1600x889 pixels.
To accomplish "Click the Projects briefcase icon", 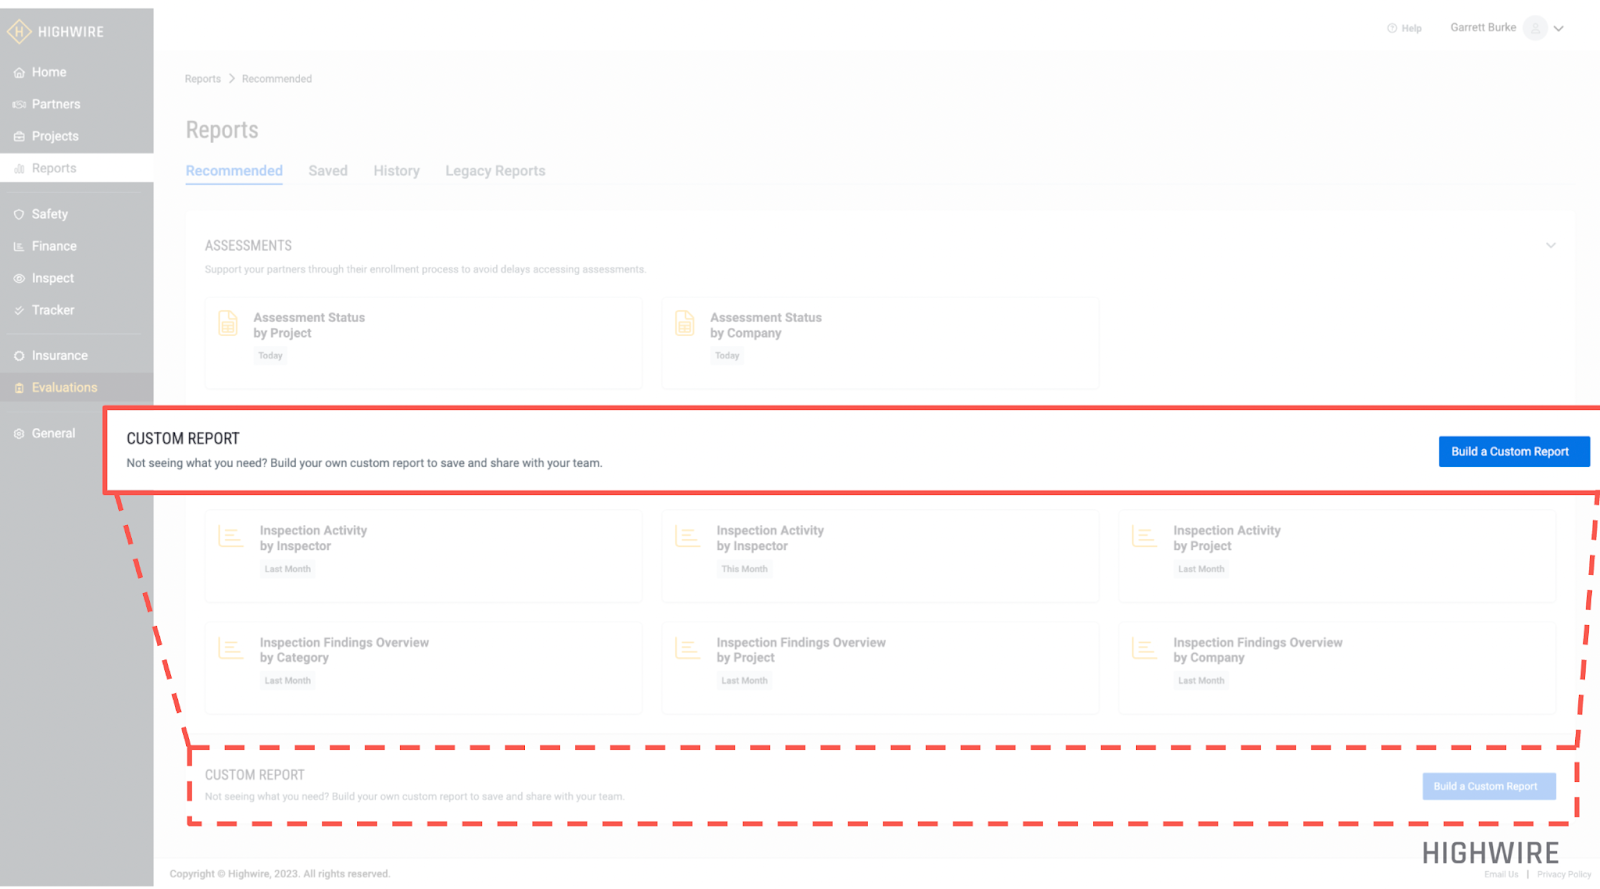I will pyautogui.click(x=19, y=137).
